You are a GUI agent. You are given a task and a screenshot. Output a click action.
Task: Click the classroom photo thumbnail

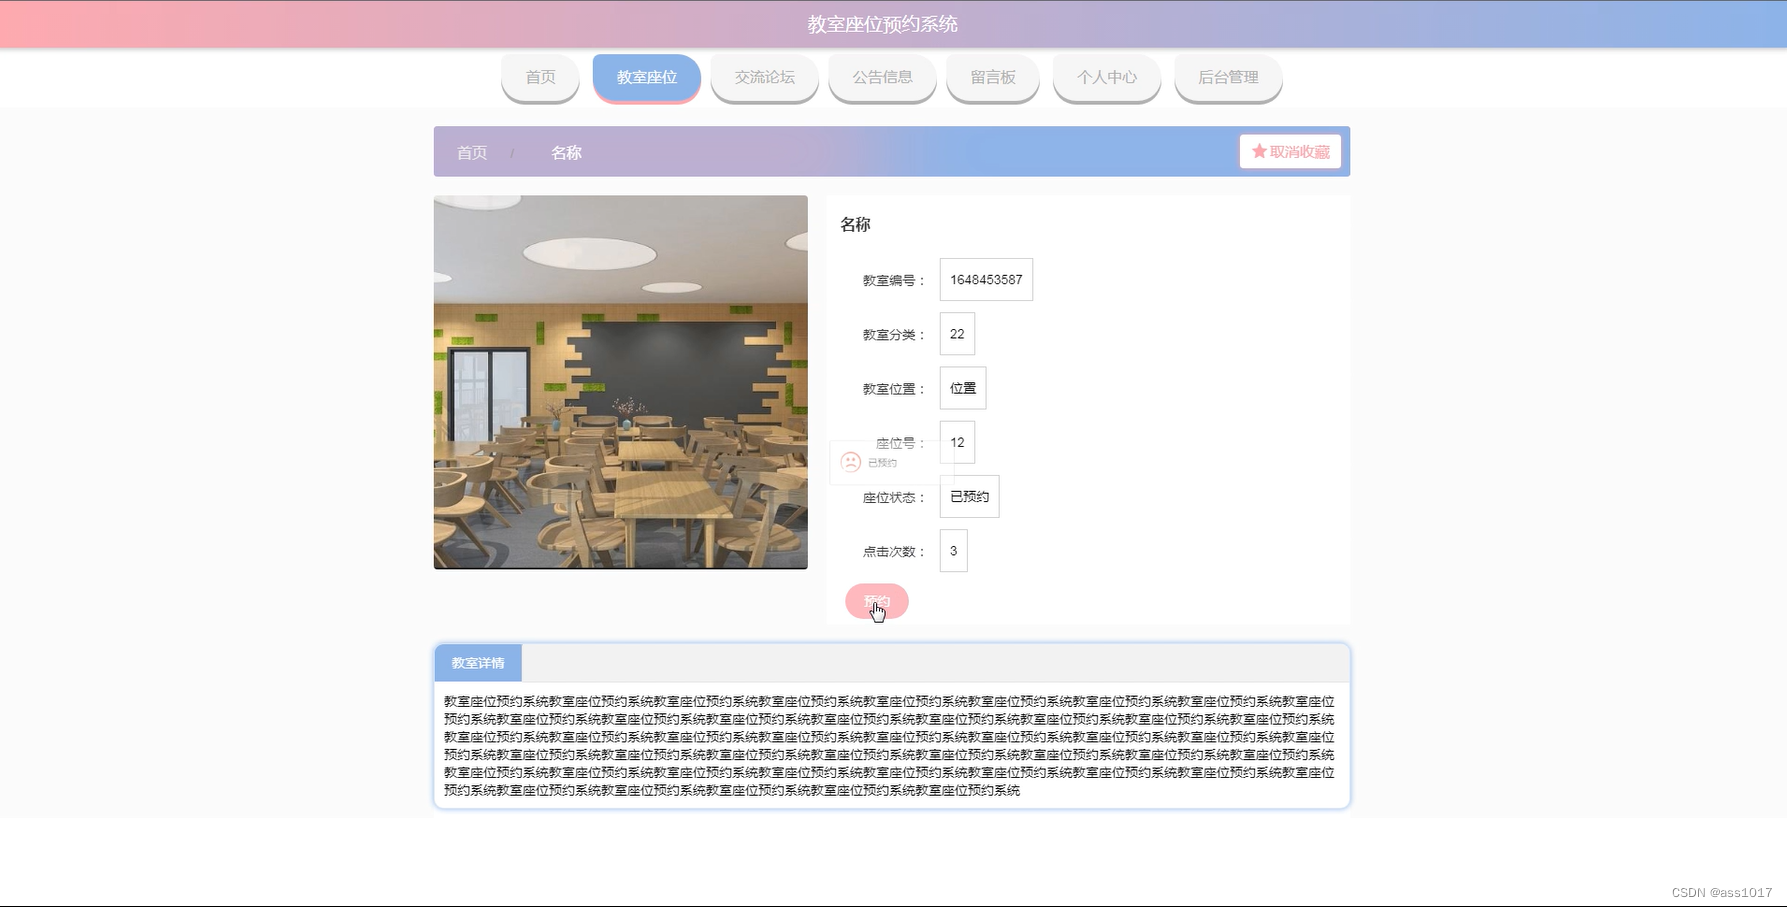point(620,381)
